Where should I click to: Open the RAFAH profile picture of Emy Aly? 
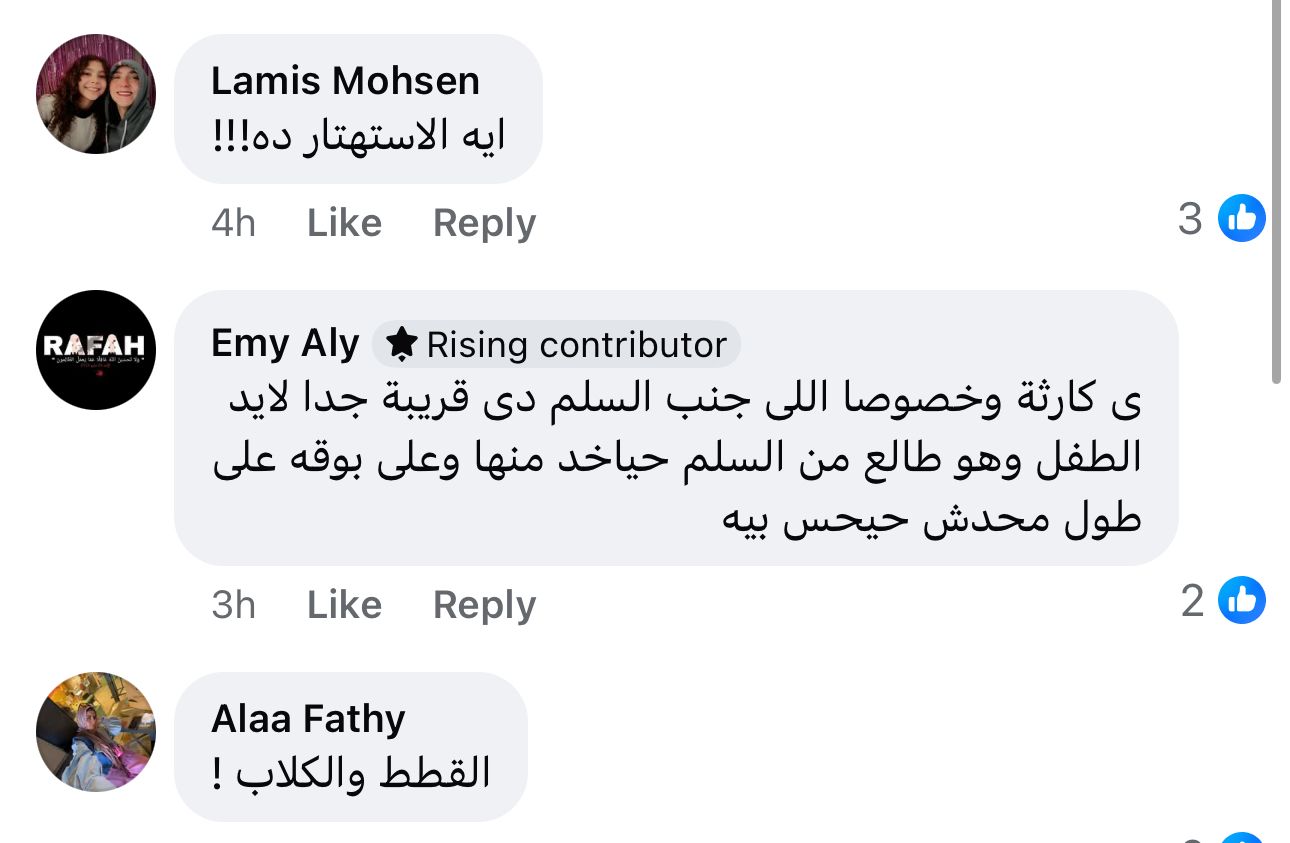[x=96, y=350]
